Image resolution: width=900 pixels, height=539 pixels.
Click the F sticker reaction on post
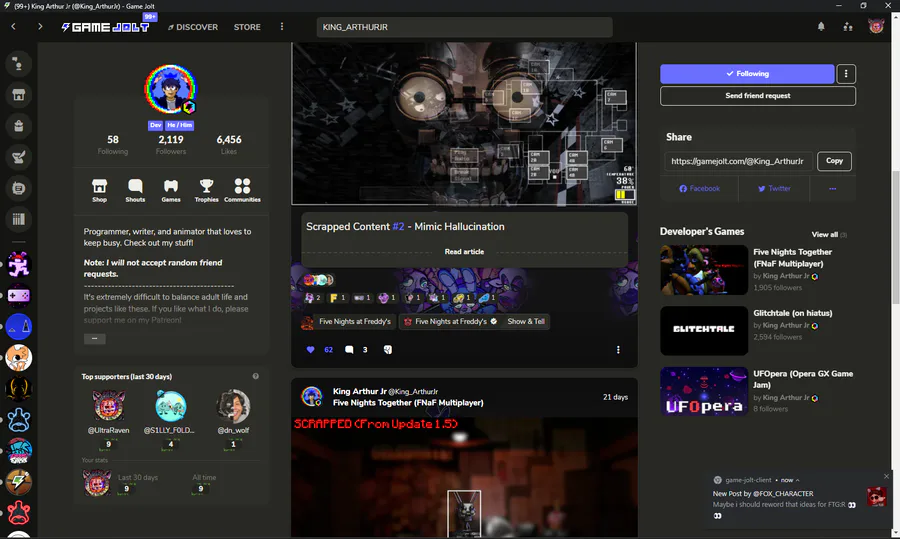338,297
